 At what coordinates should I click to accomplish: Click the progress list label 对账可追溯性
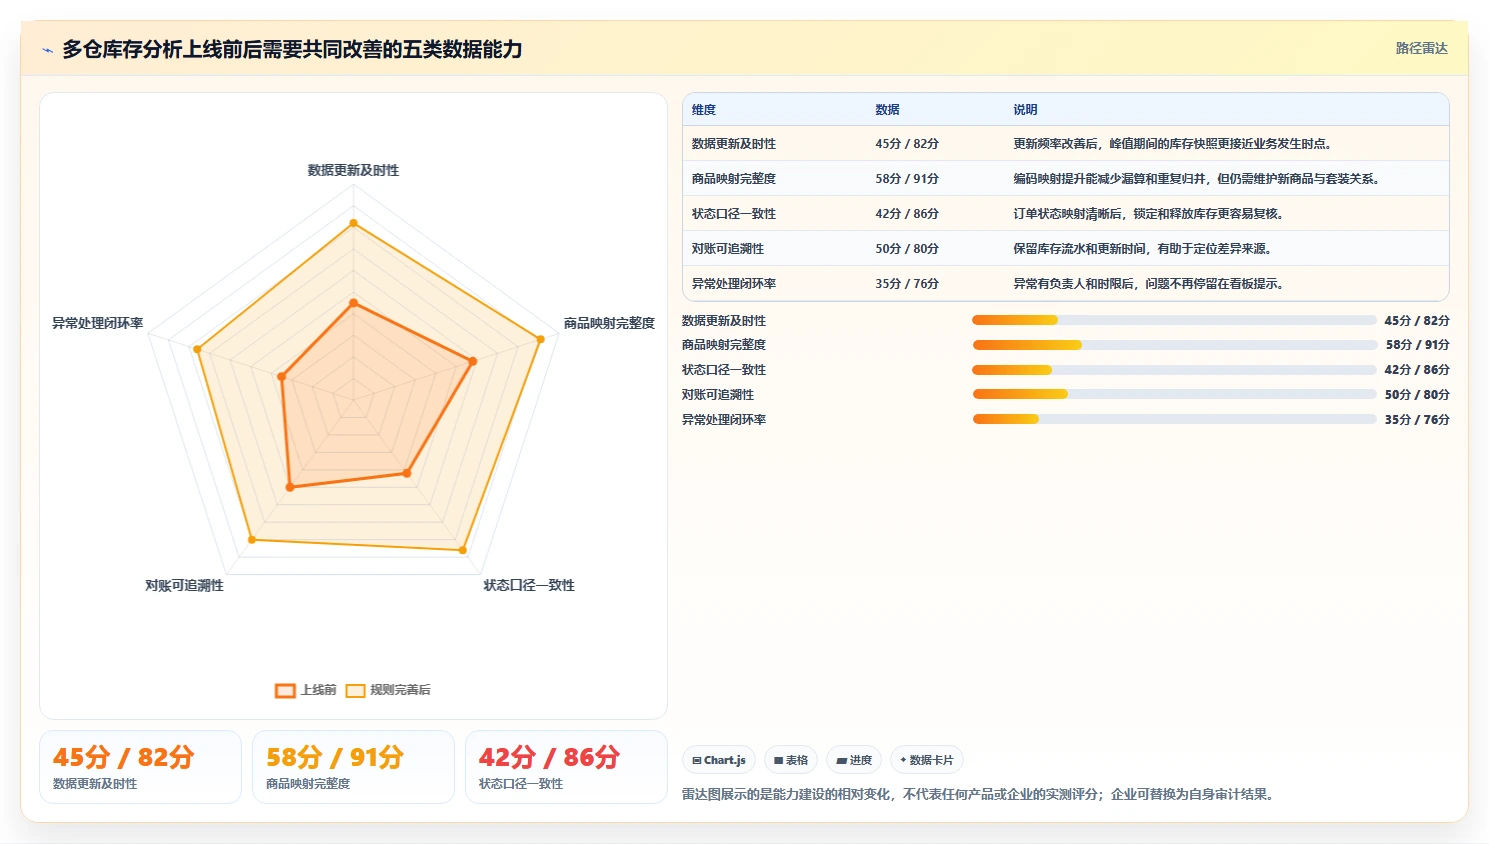[718, 395]
